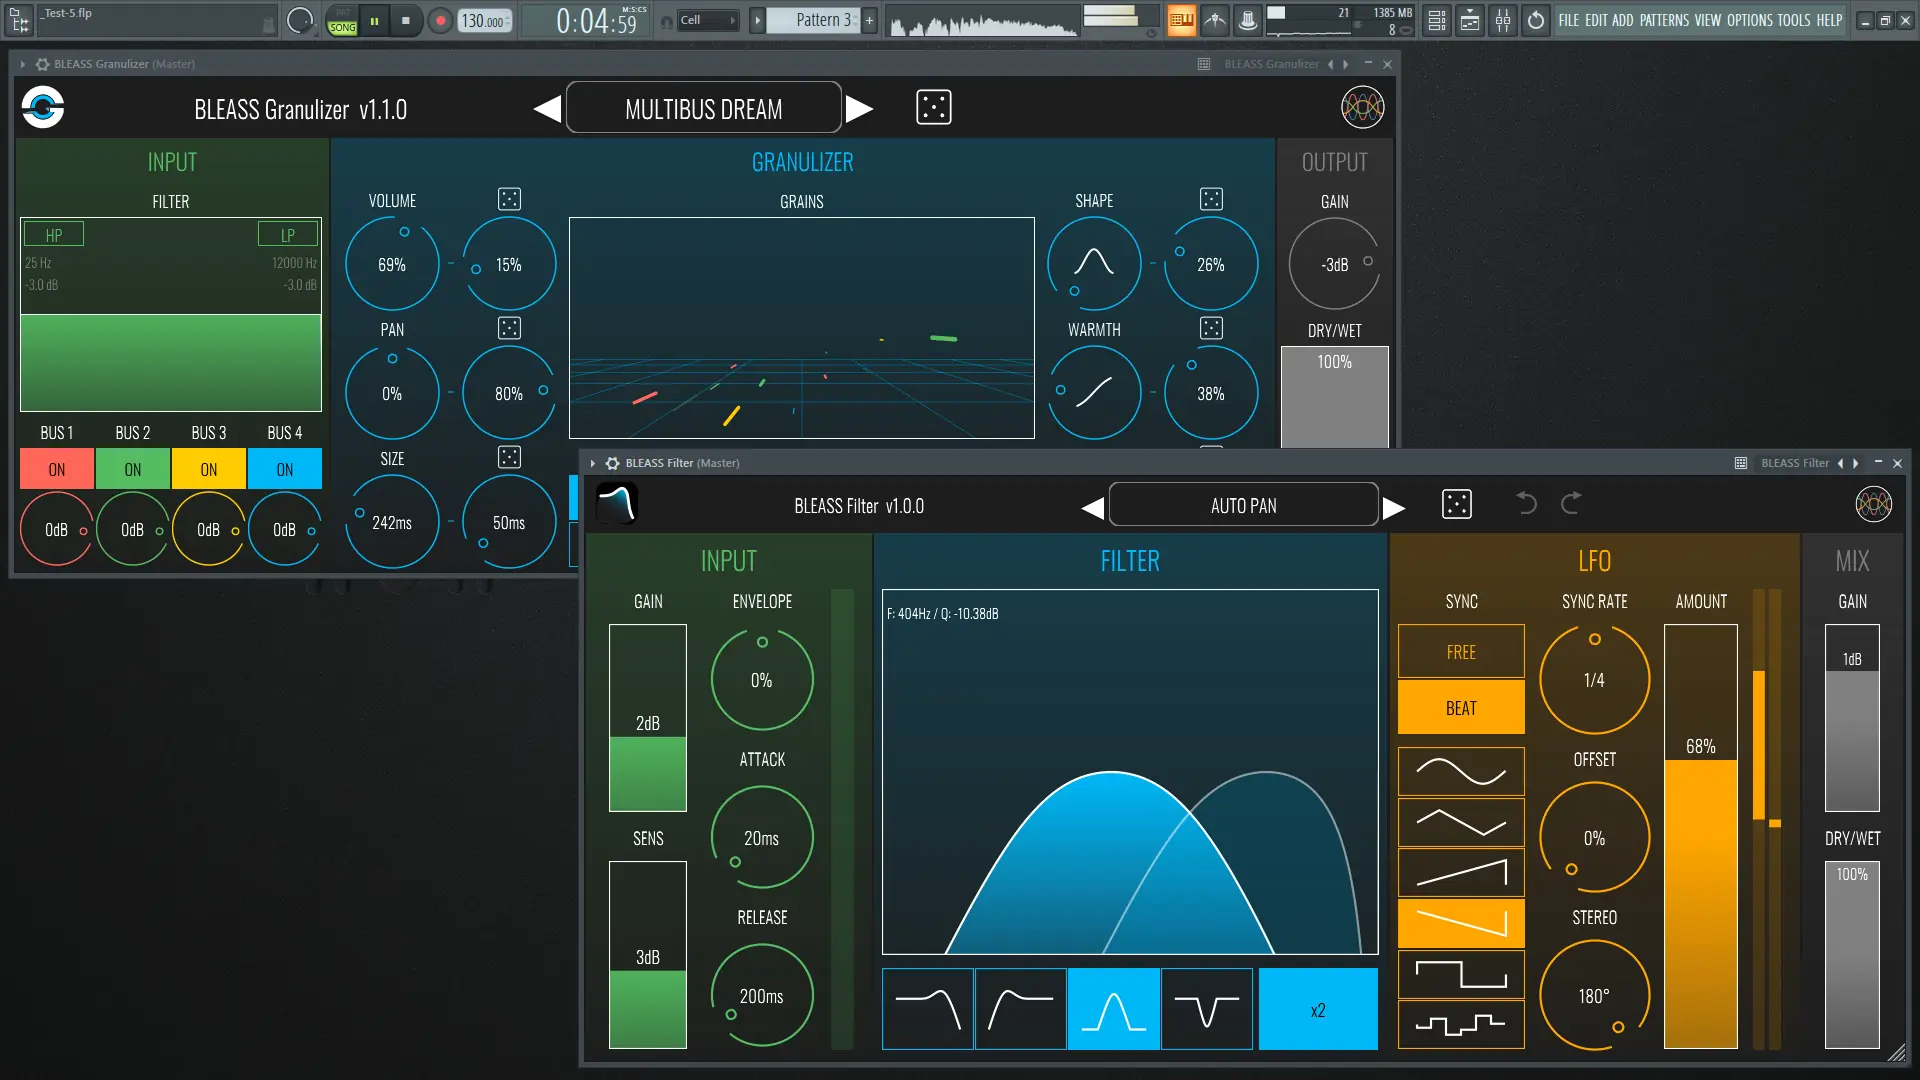Screen dimensions: 1920x1080
Task: Click the tempo display showing 130.000
Action: [x=484, y=19]
